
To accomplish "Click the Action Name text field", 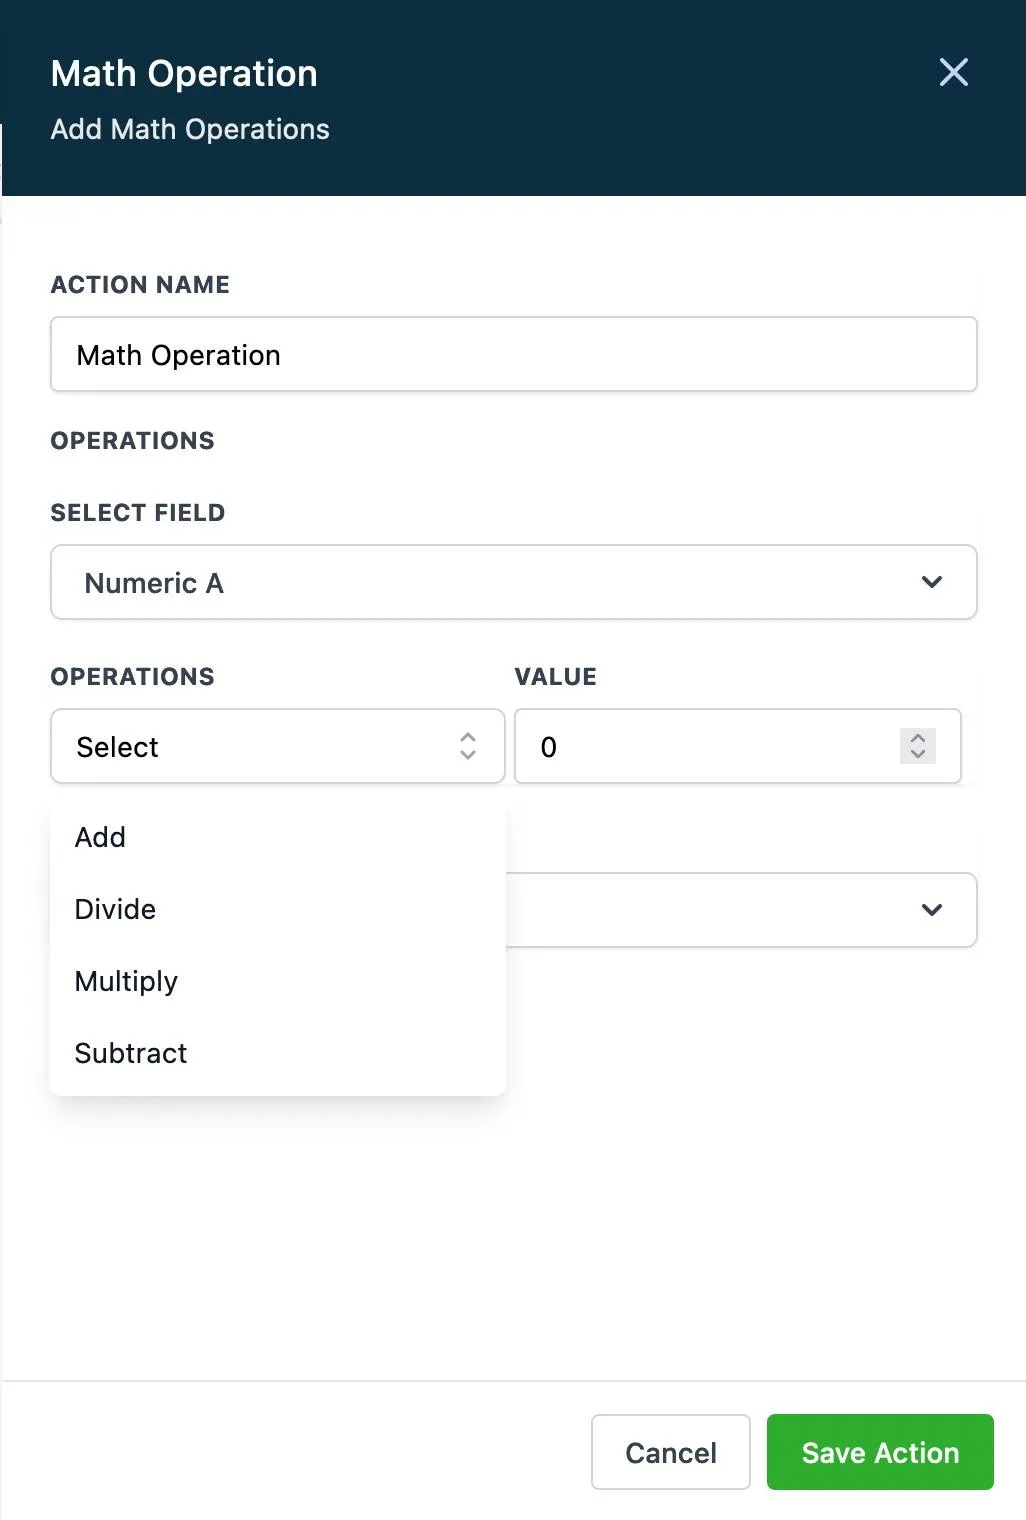I will coord(513,355).
